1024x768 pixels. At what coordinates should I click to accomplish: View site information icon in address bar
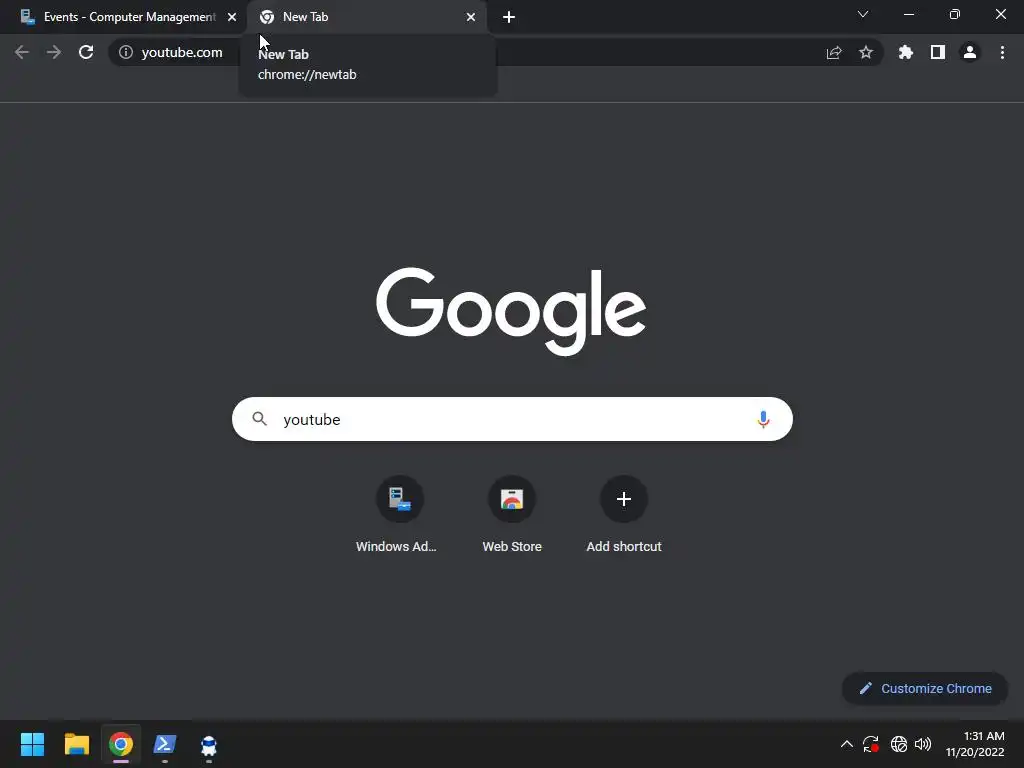(x=126, y=52)
